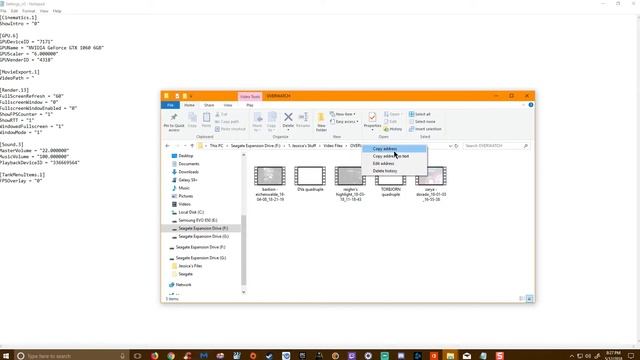The width and height of the screenshot is (640, 360).
Task: Open Notepad's Edit menu
Action: pyautogui.click(x=14, y=11)
